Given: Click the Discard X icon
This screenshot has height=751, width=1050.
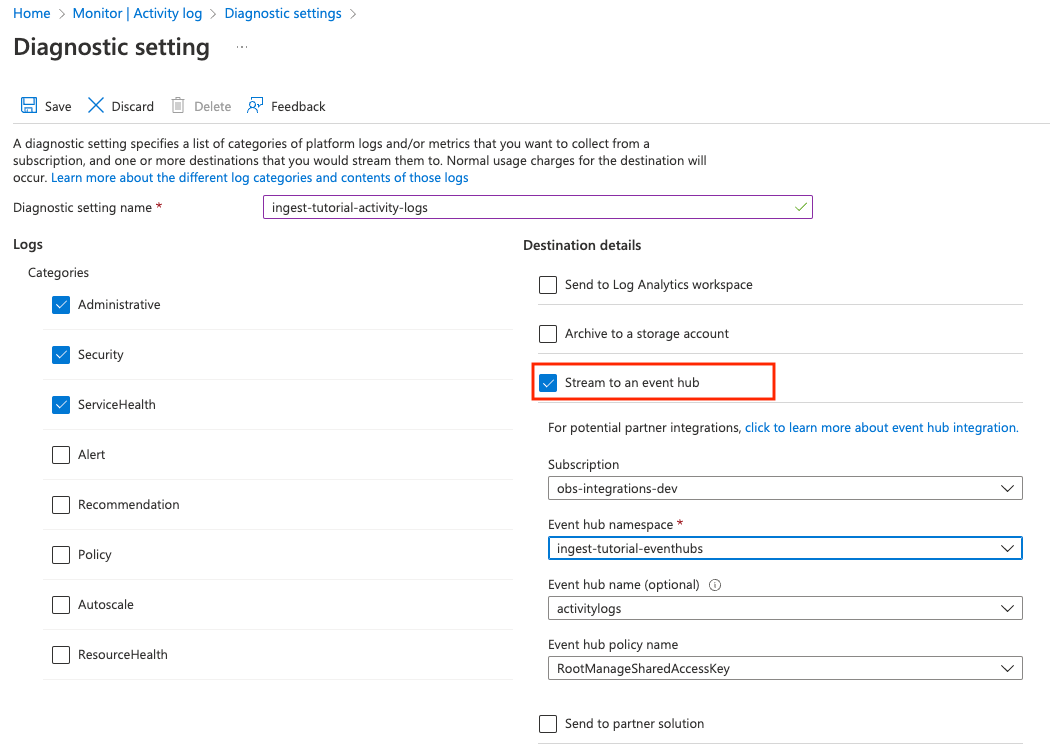Looking at the screenshot, I should 96,106.
